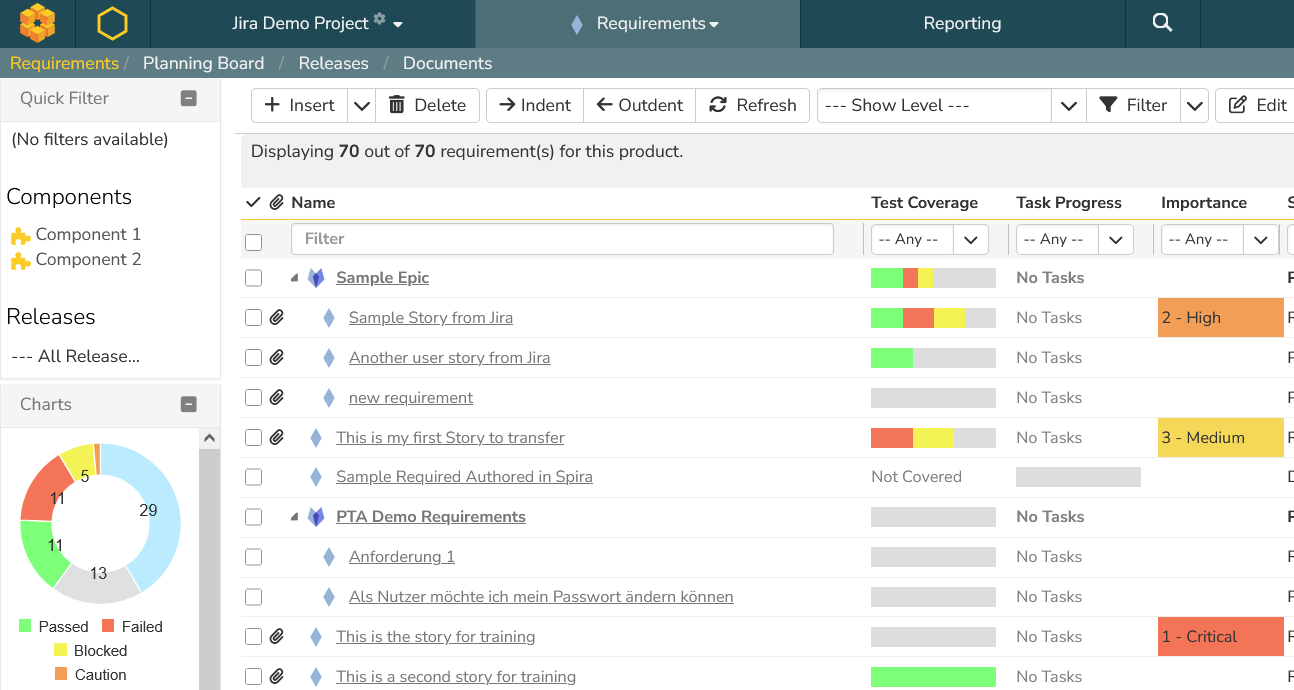
Task: Click the paperclip icon beside Sample Story from Jira
Action: point(277,318)
